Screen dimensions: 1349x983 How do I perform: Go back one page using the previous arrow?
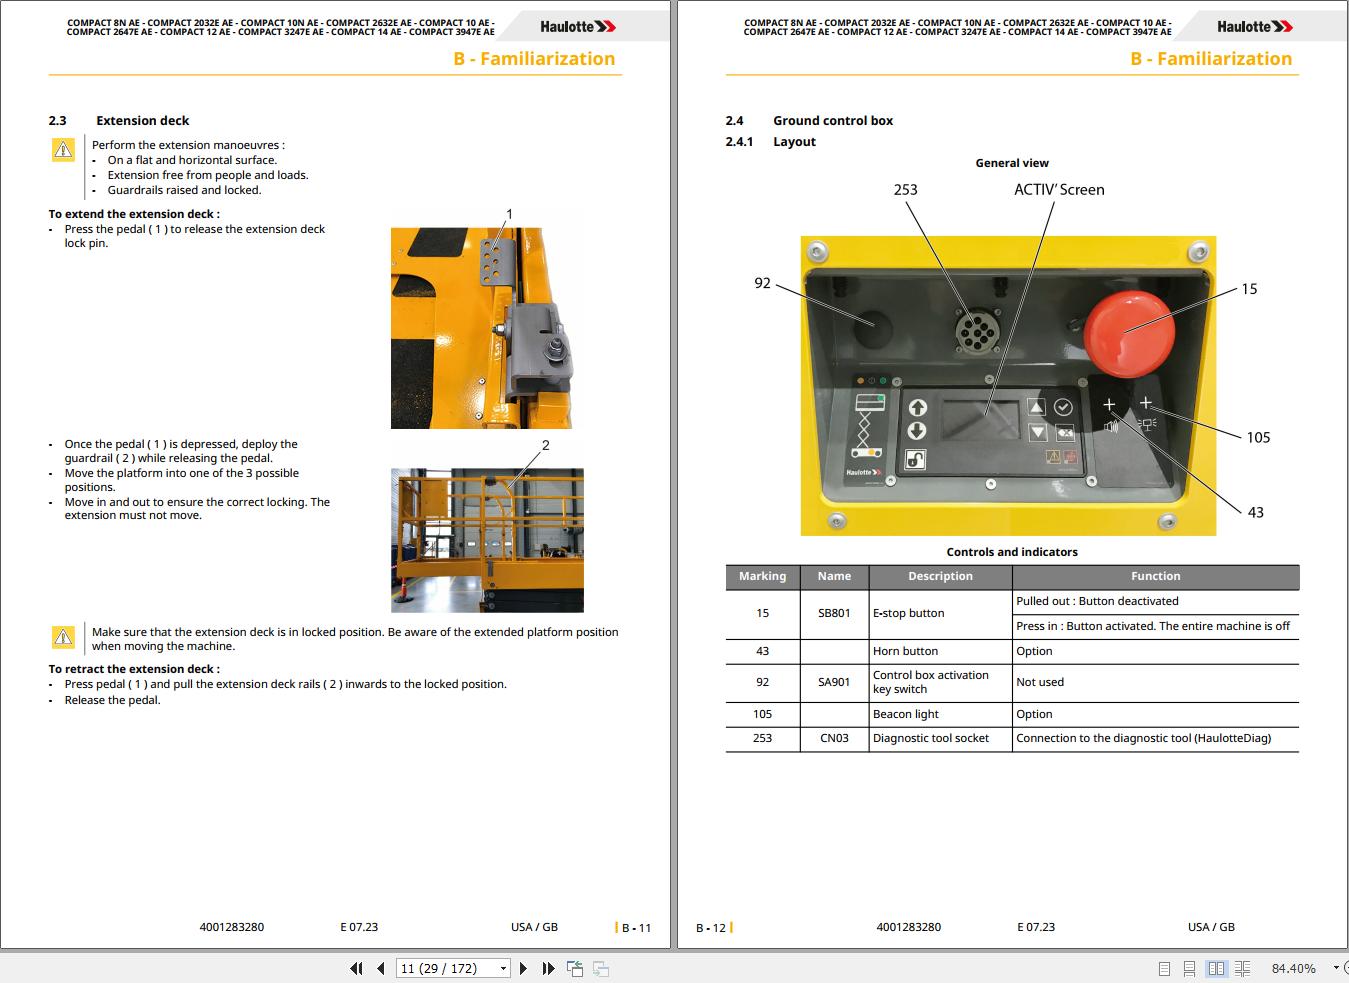pos(380,968)
